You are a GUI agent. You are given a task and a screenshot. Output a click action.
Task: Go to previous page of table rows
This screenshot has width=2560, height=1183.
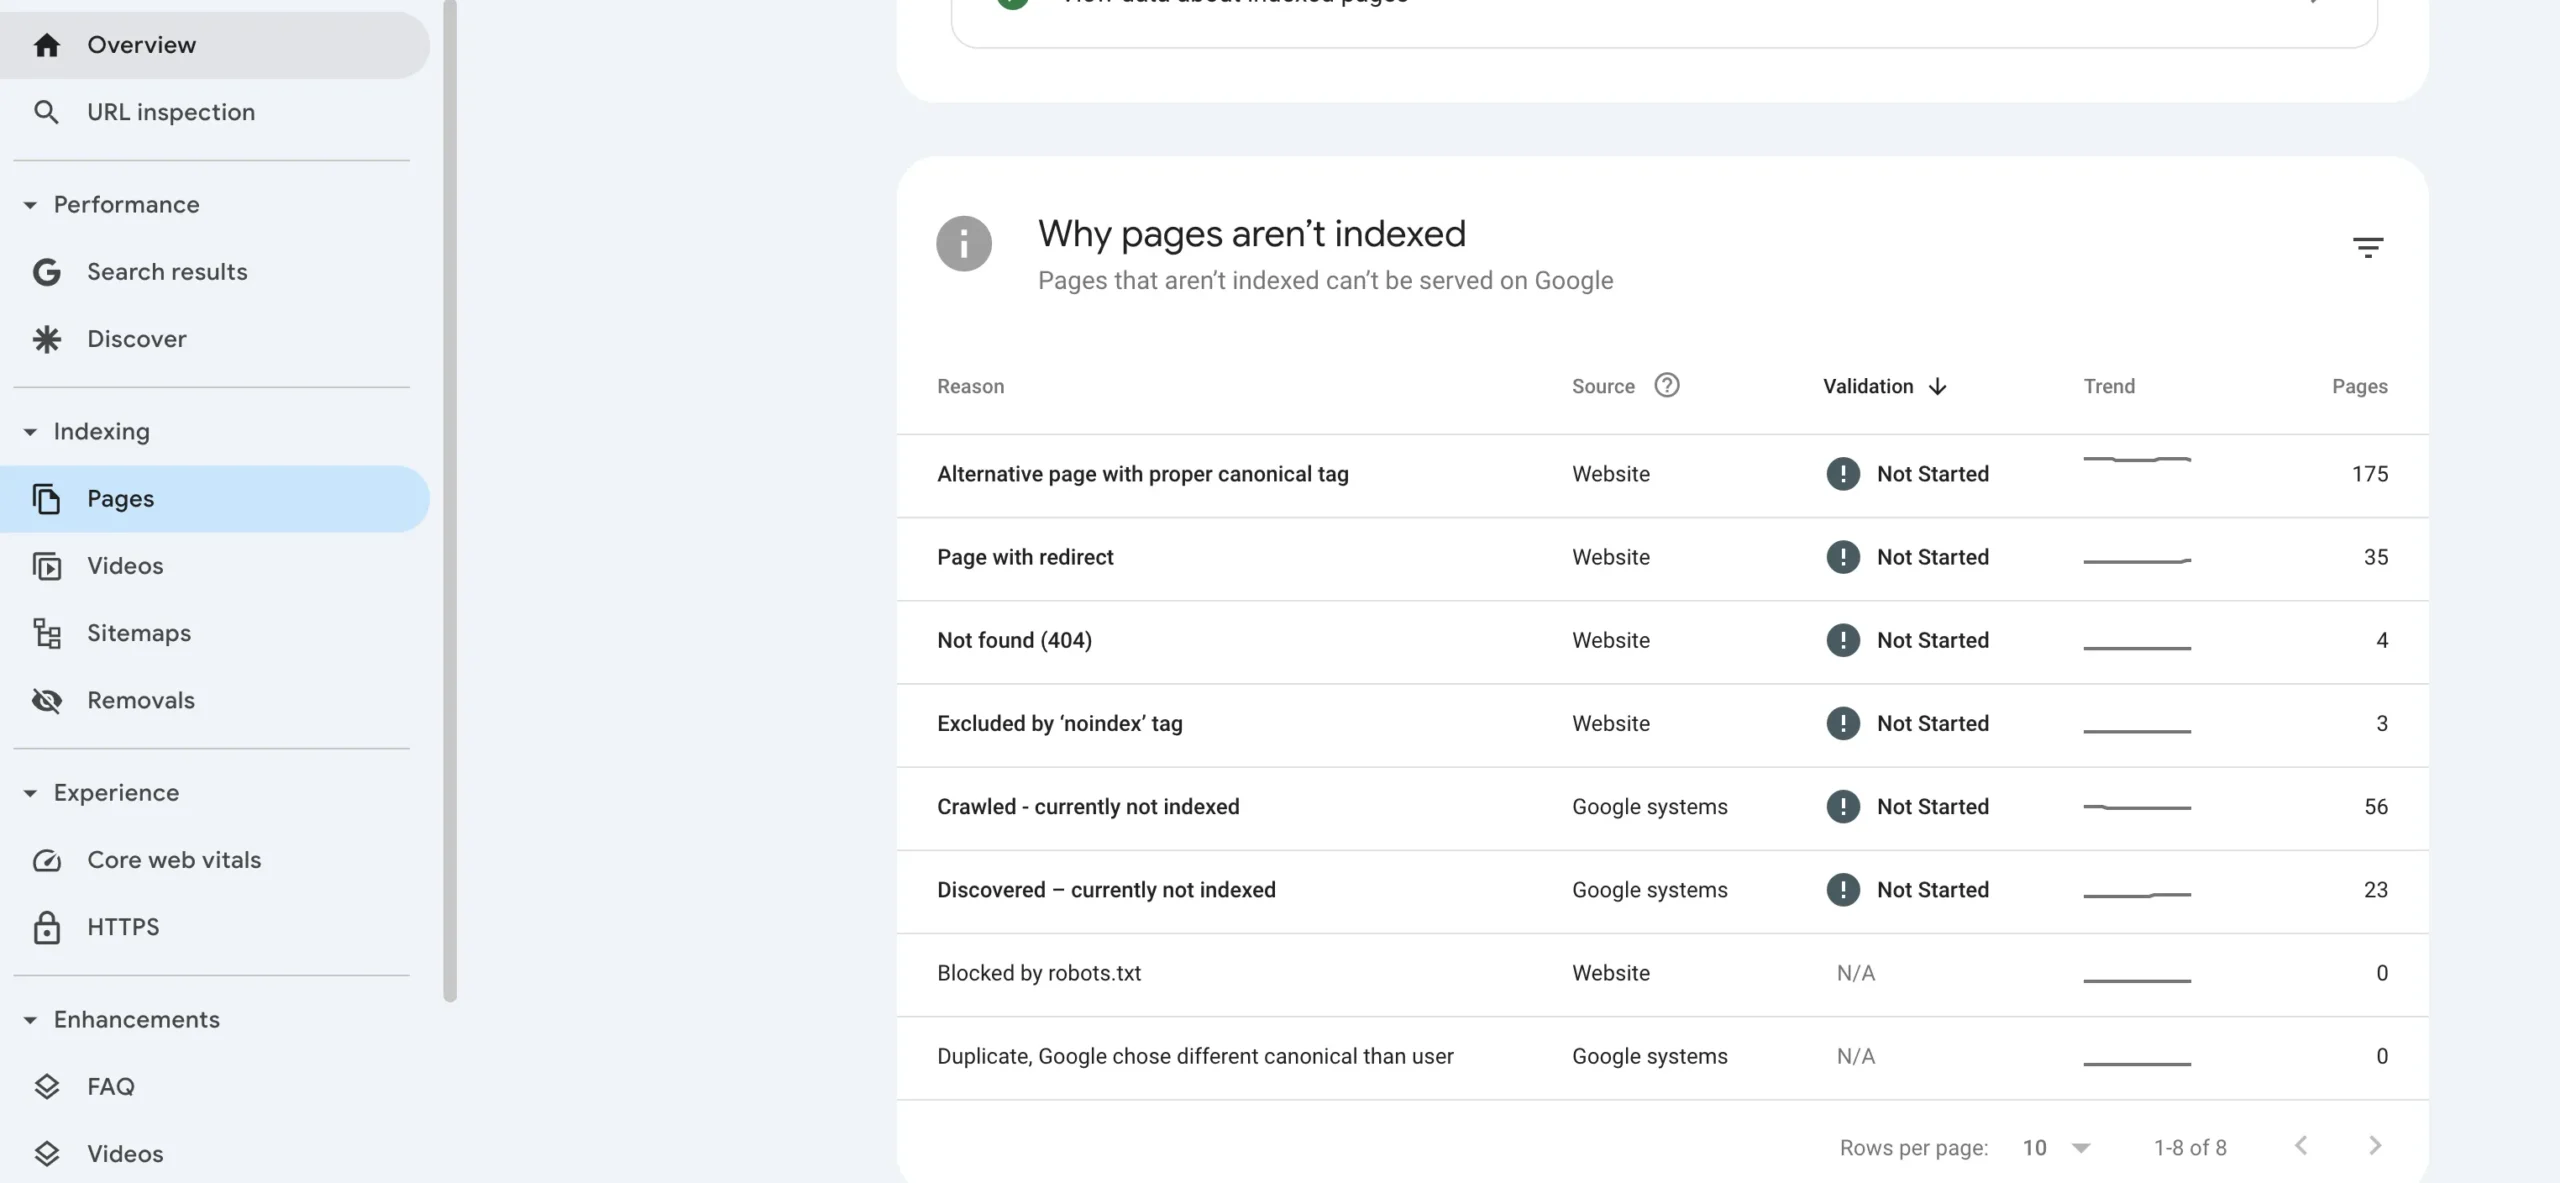pos(2301,1146)
